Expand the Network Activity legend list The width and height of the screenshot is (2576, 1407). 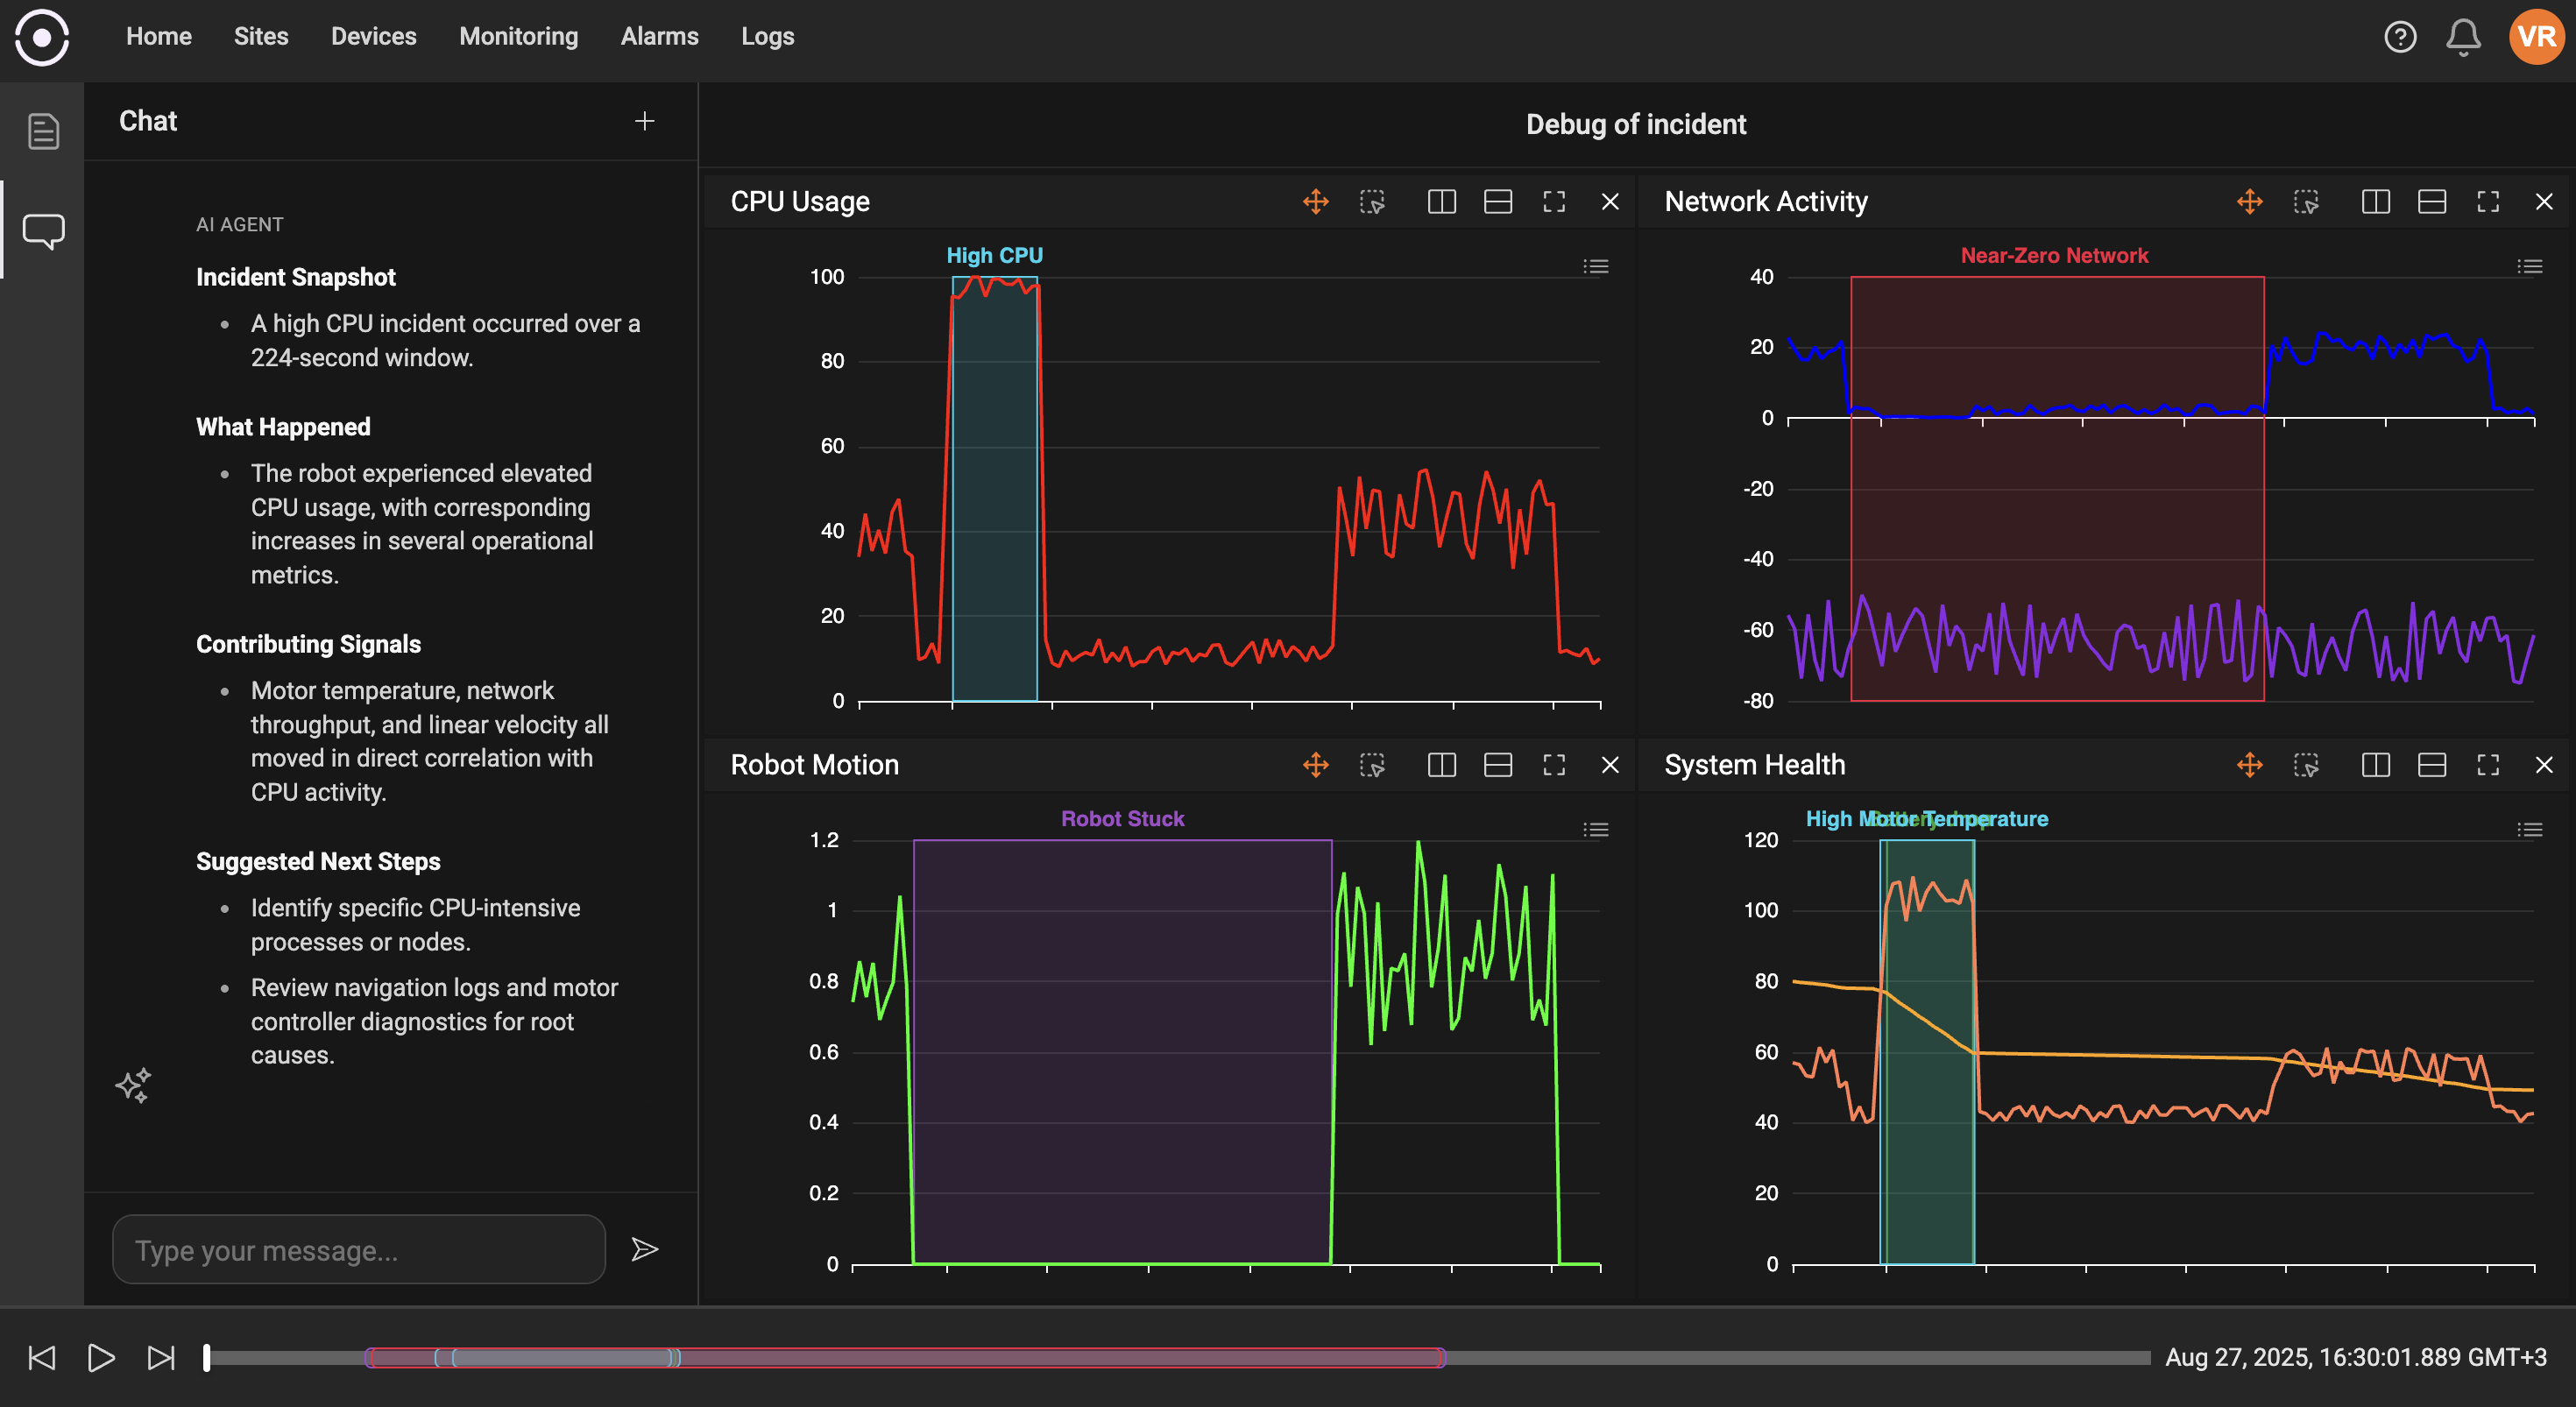pos(2529,267)
